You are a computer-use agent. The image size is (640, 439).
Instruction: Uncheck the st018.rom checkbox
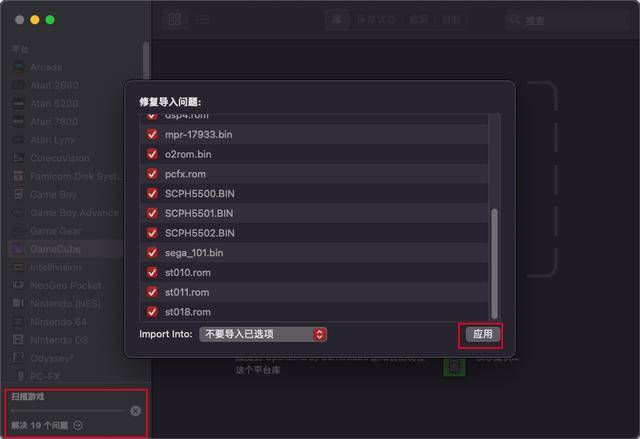tap(152, 312)
